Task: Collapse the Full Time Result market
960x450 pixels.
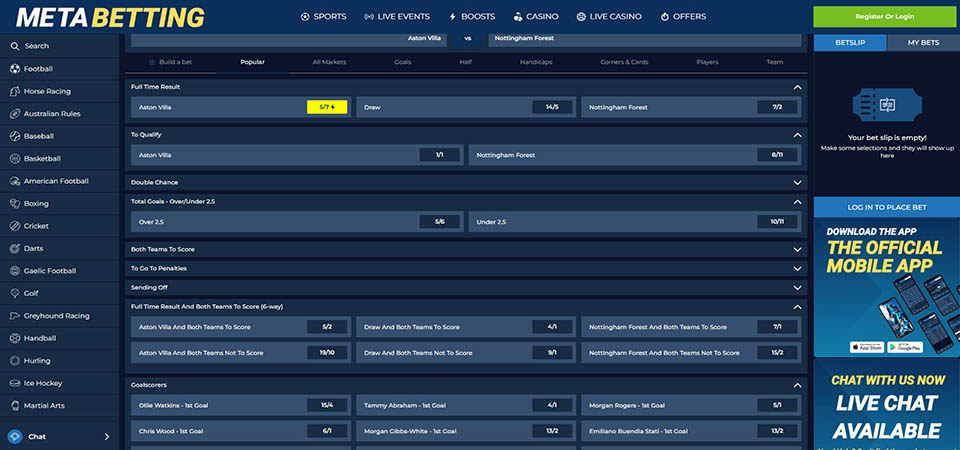Action: pyautogui.click(x=797, y=88)
